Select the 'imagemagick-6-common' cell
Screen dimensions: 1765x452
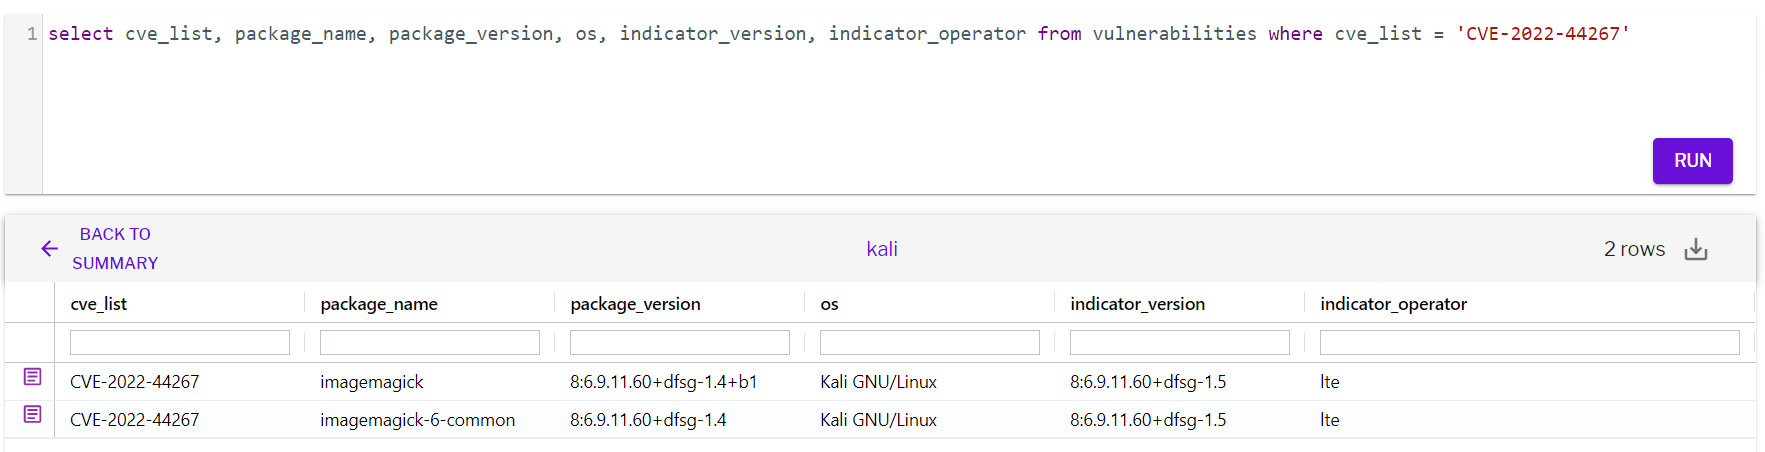click(417, 420)
